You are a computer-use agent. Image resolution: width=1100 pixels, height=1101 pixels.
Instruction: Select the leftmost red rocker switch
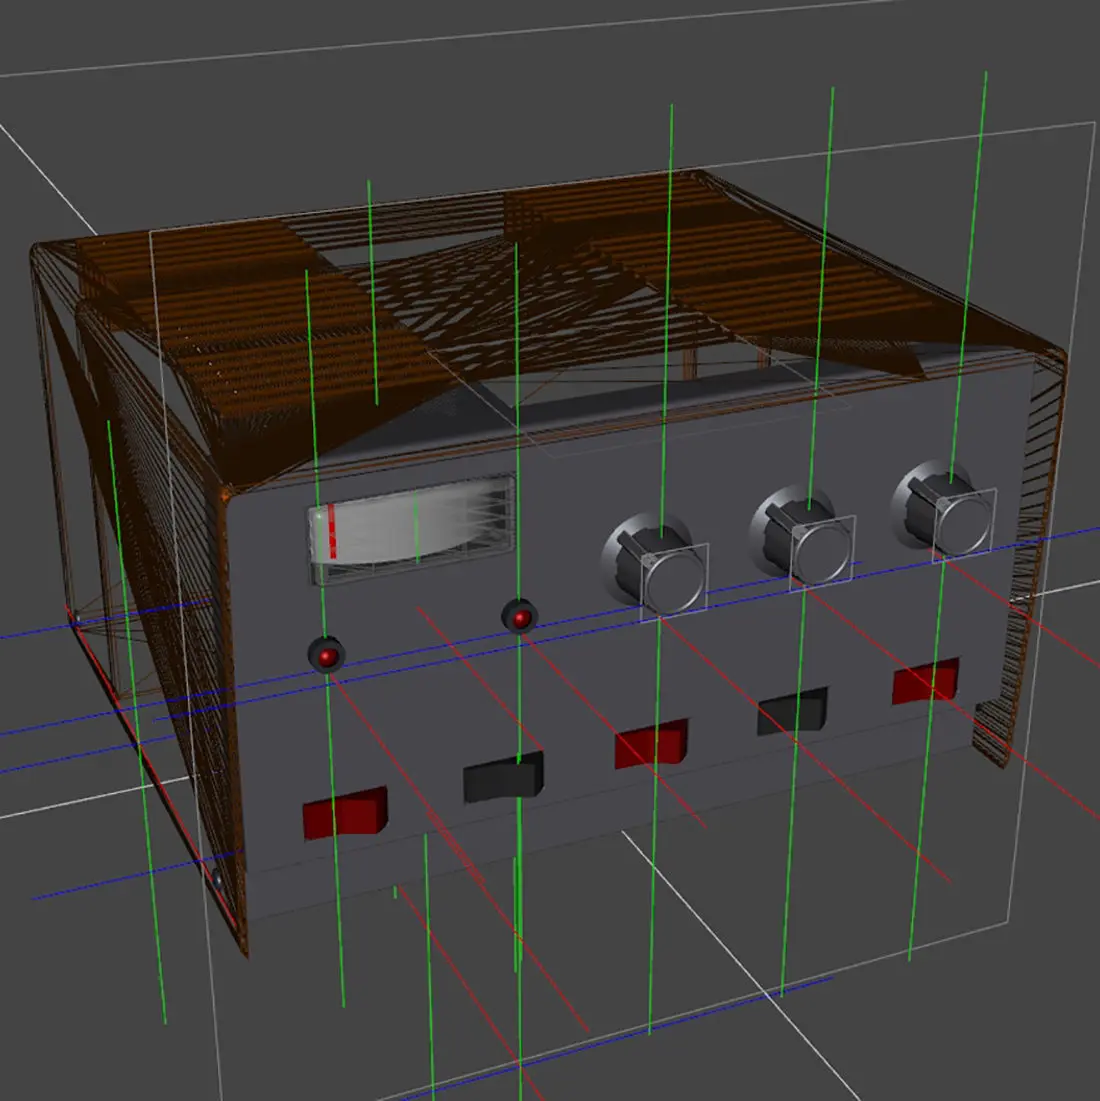[x=345, y=812]
